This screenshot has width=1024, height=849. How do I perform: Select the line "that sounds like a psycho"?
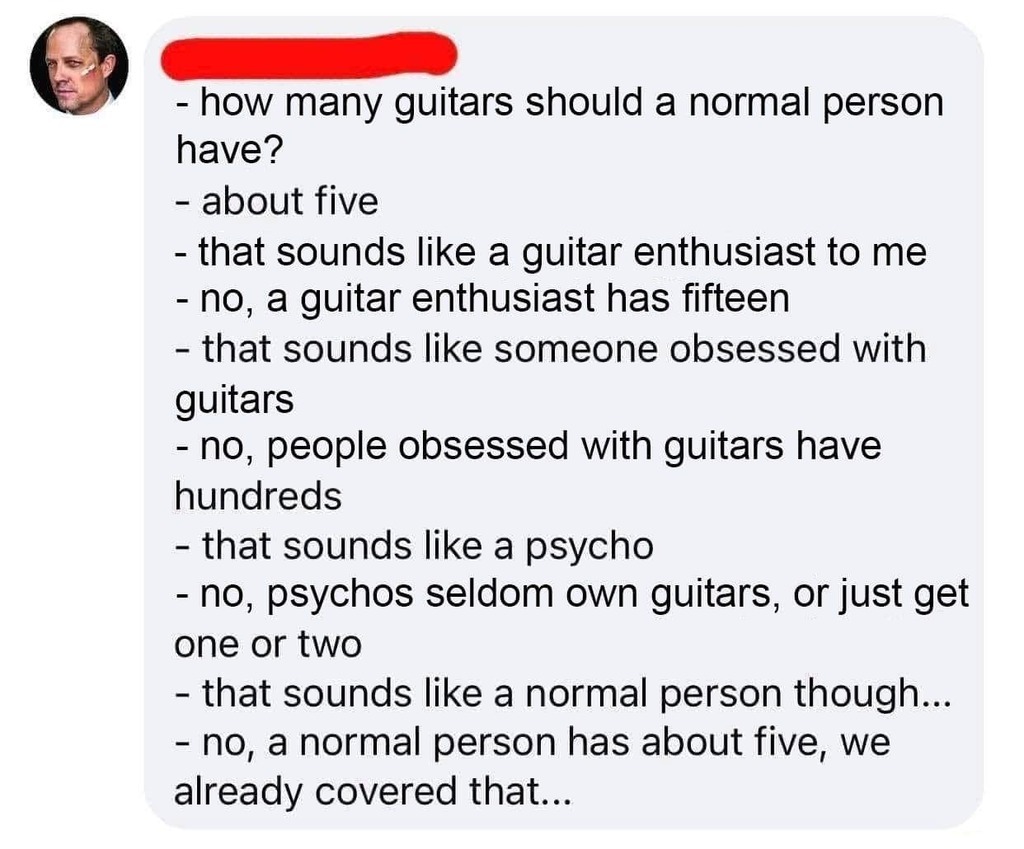pyautogui.click(x=414, y=545)
